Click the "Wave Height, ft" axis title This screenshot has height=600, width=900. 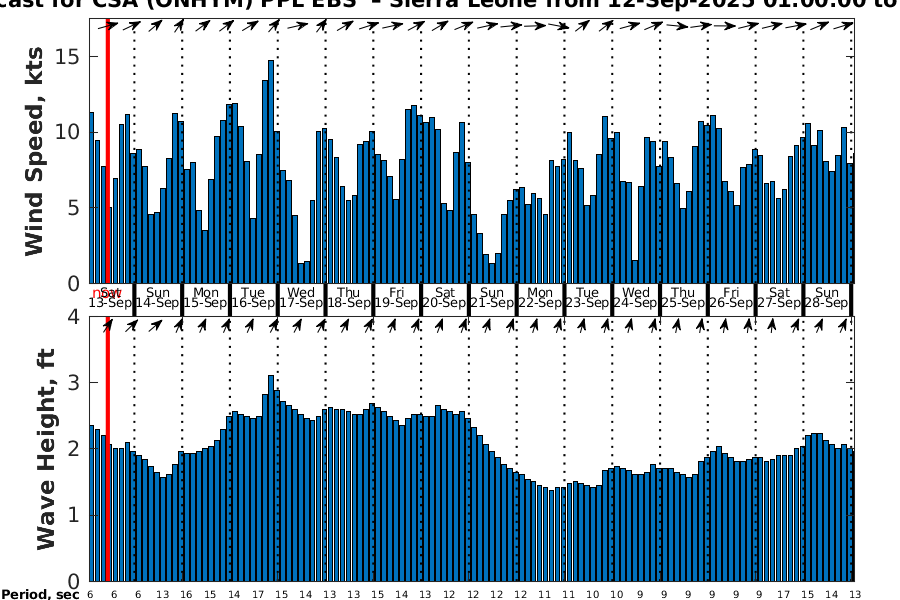[x=46, y=449]
